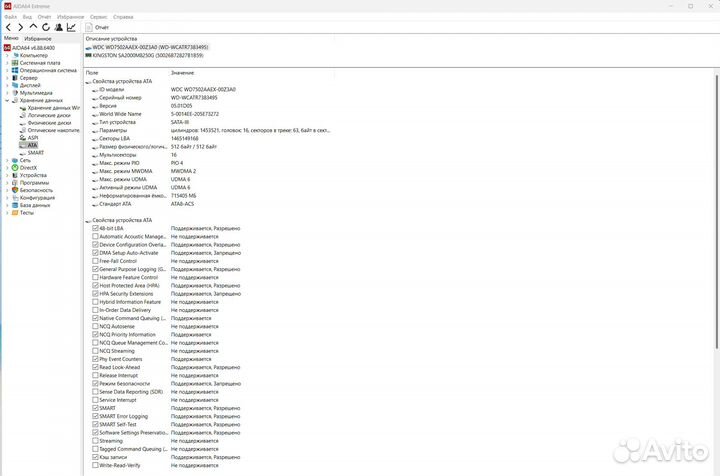Toggle the SMART Self-Test checkbox

click(95, 424)
